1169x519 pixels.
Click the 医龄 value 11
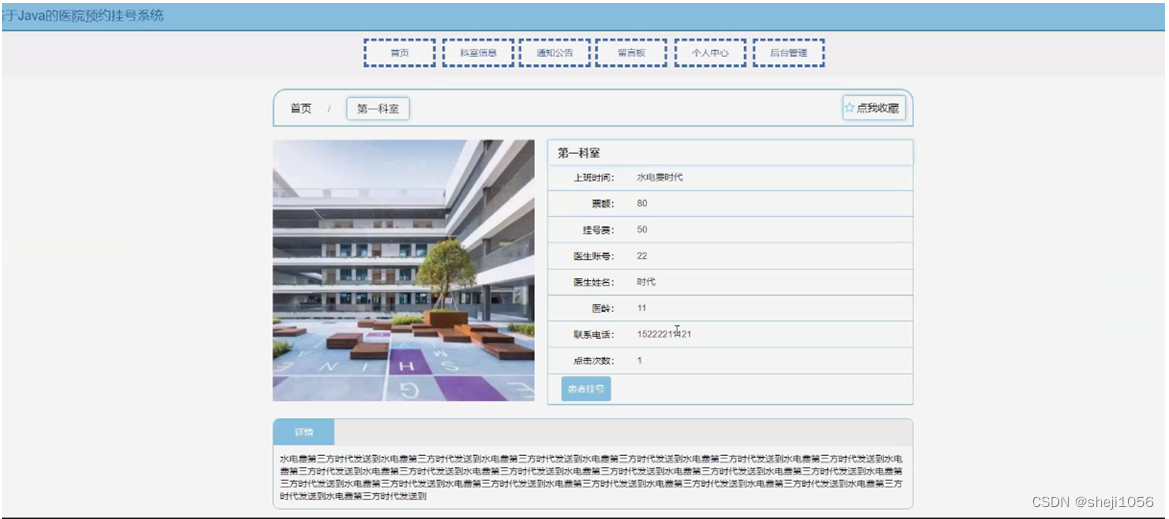pyautogui.click(x=642, y=308)
